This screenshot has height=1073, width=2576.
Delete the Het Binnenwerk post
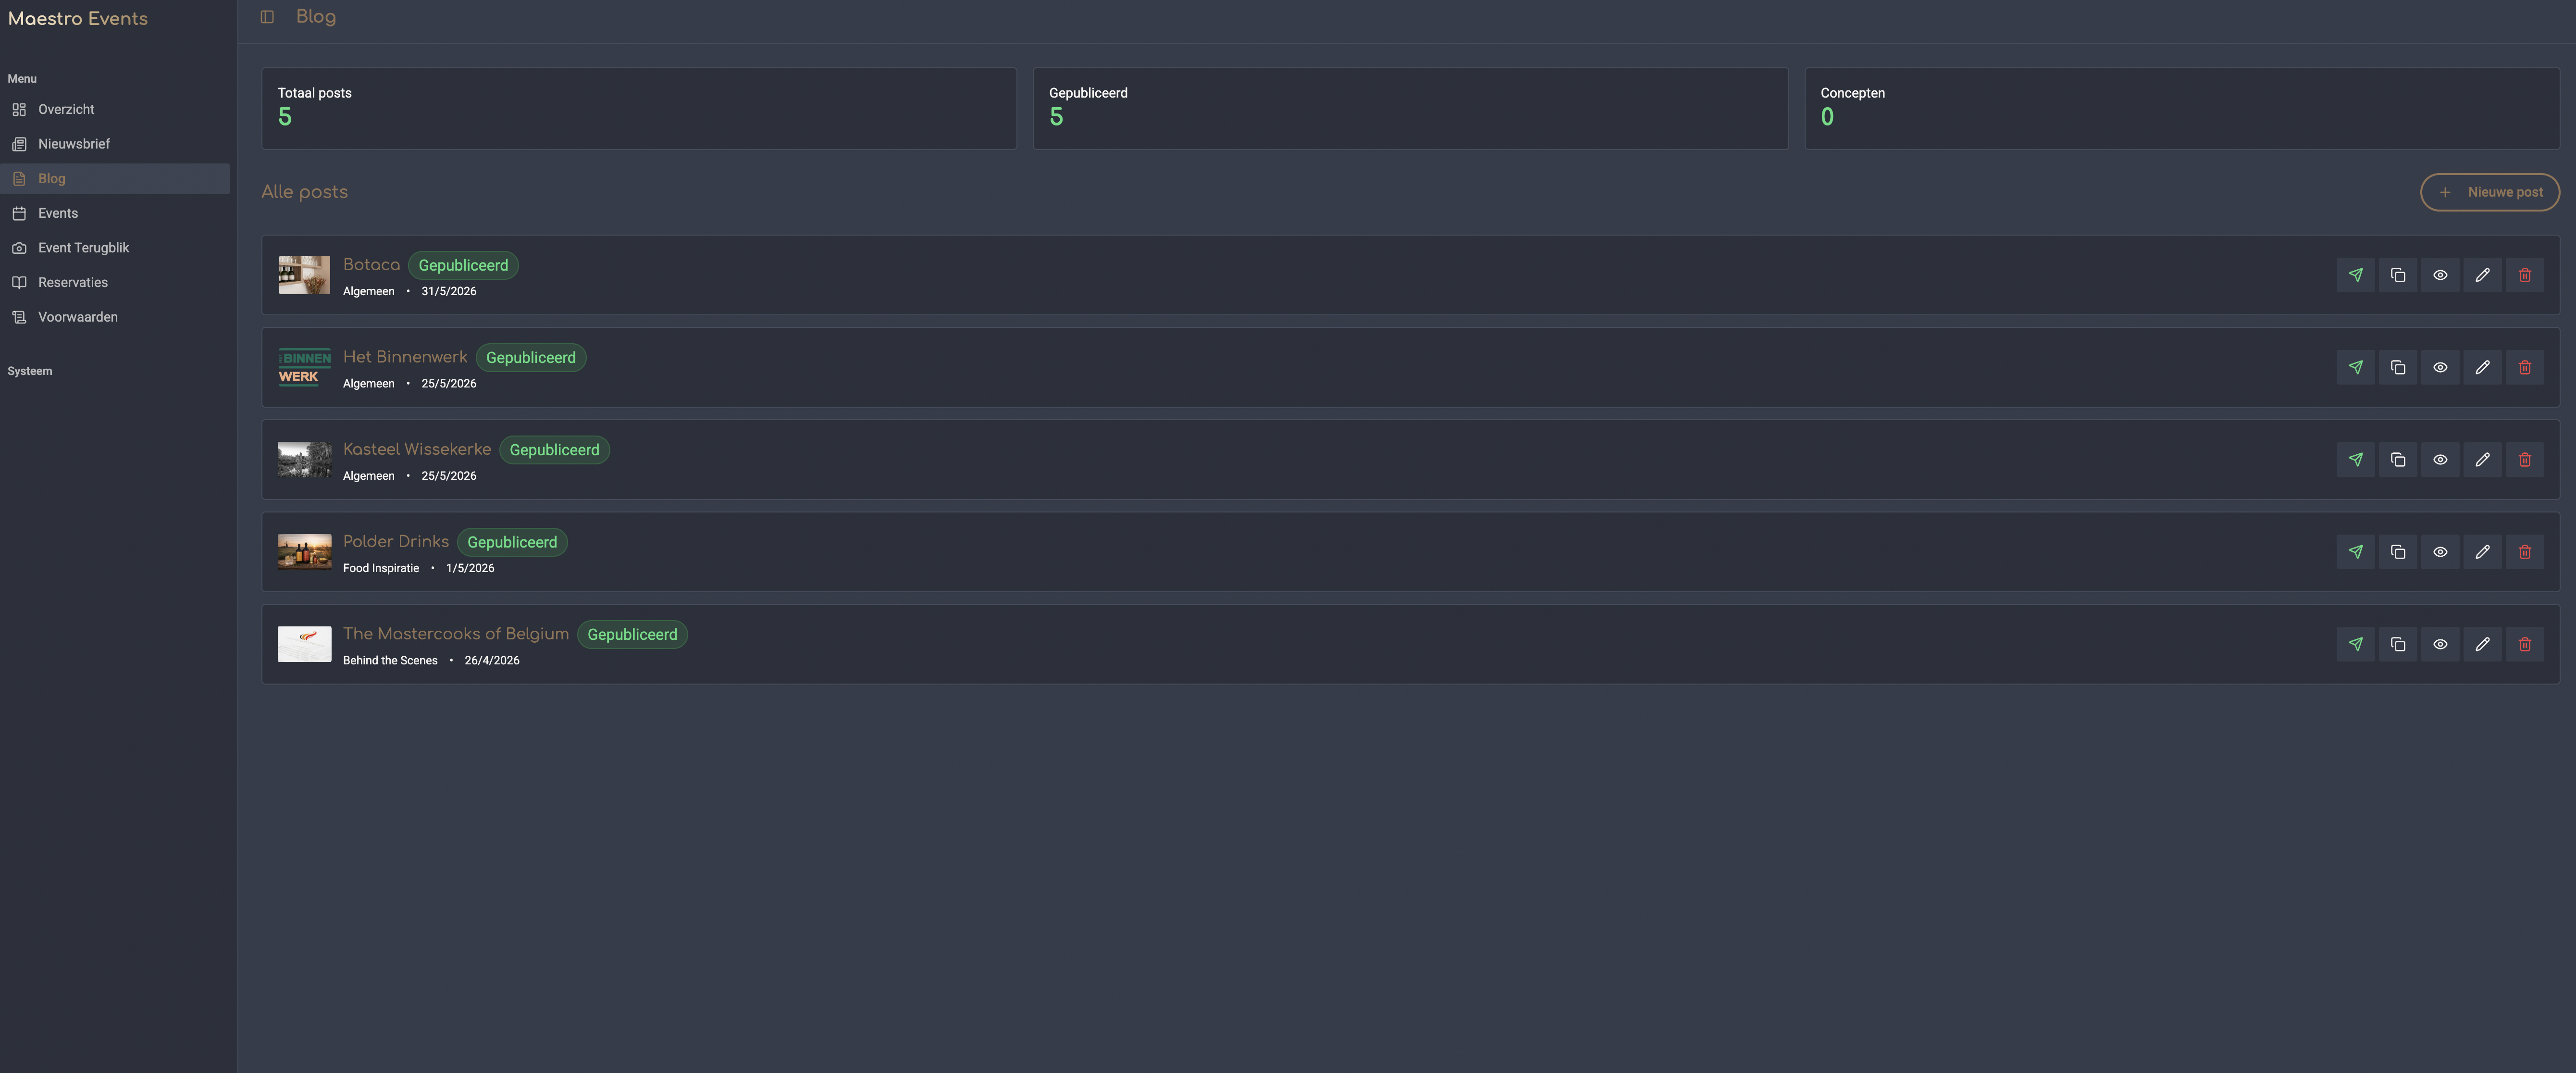tap(2524, 367)
